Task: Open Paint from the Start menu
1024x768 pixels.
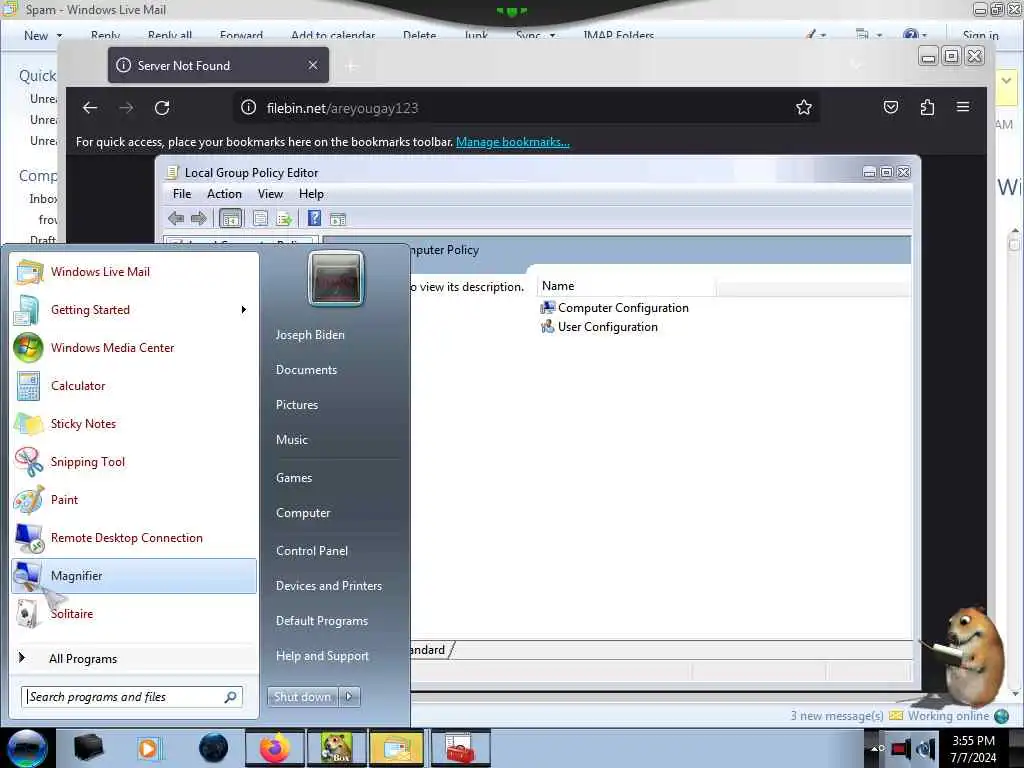Action: (134, 500)
